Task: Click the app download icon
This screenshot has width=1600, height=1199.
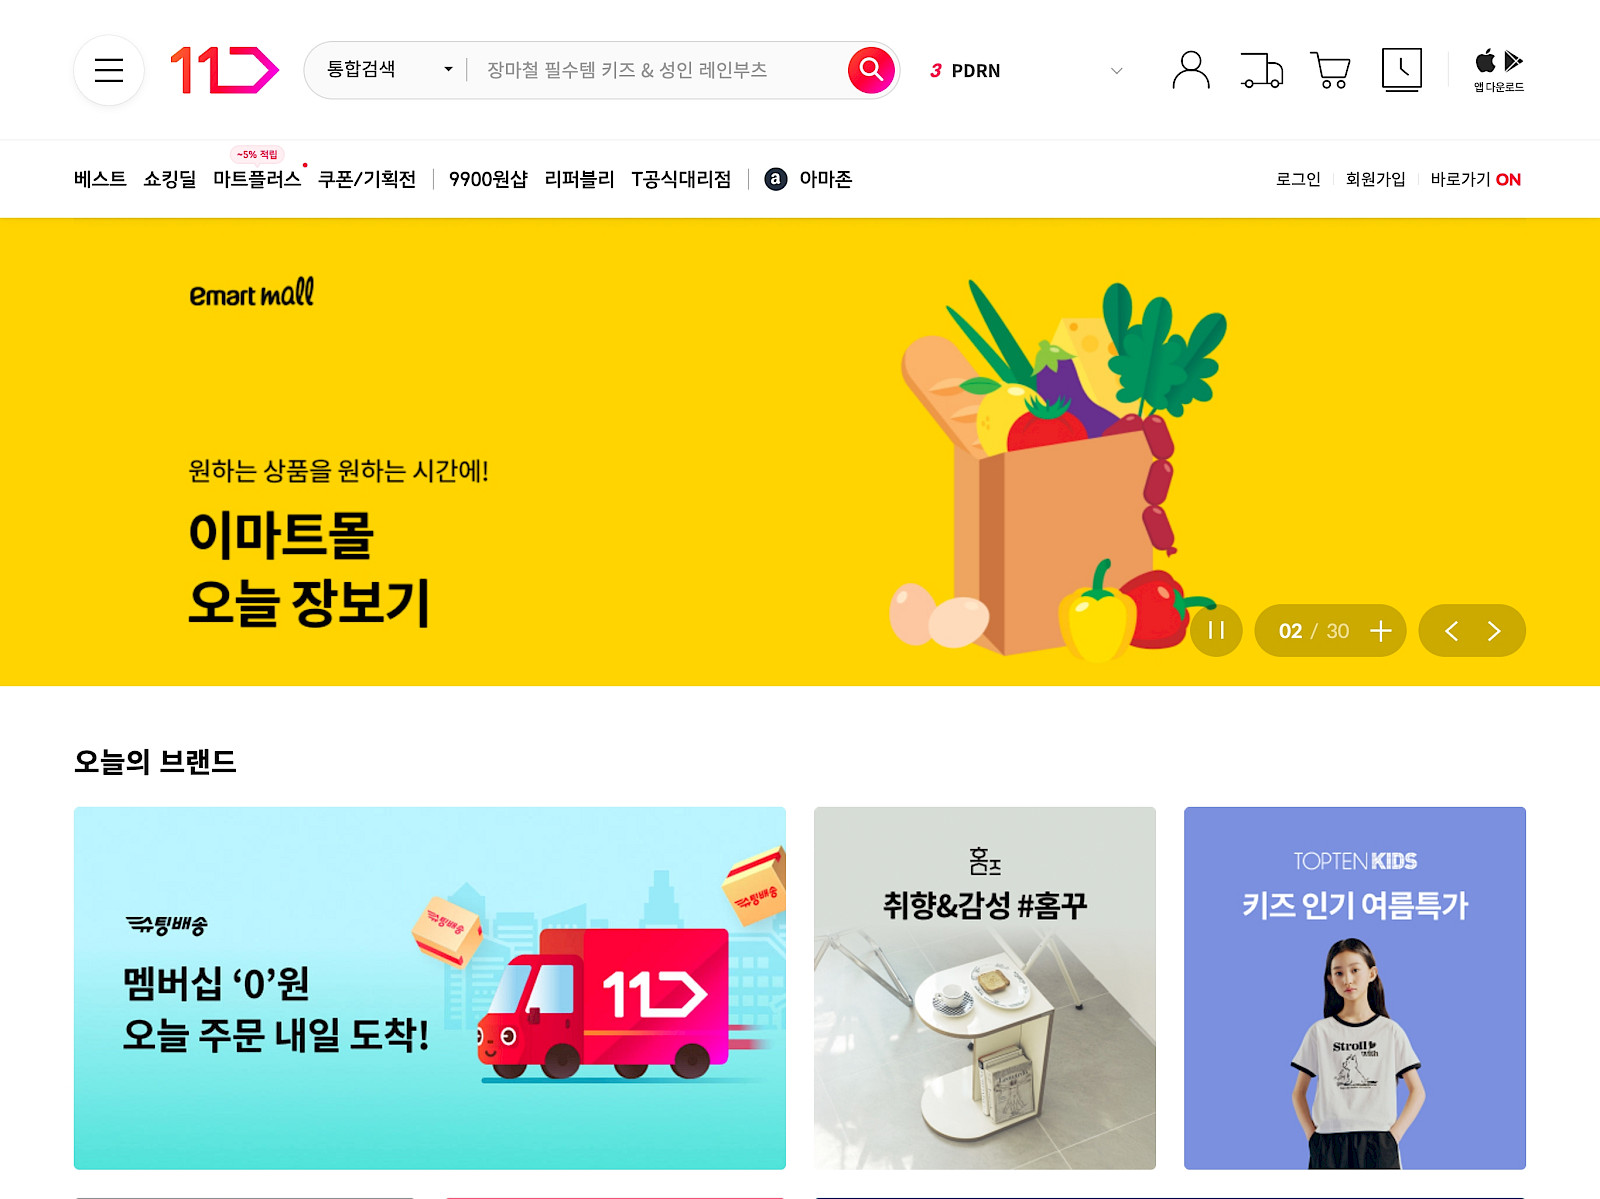Action: click(x=1498, y=70)
